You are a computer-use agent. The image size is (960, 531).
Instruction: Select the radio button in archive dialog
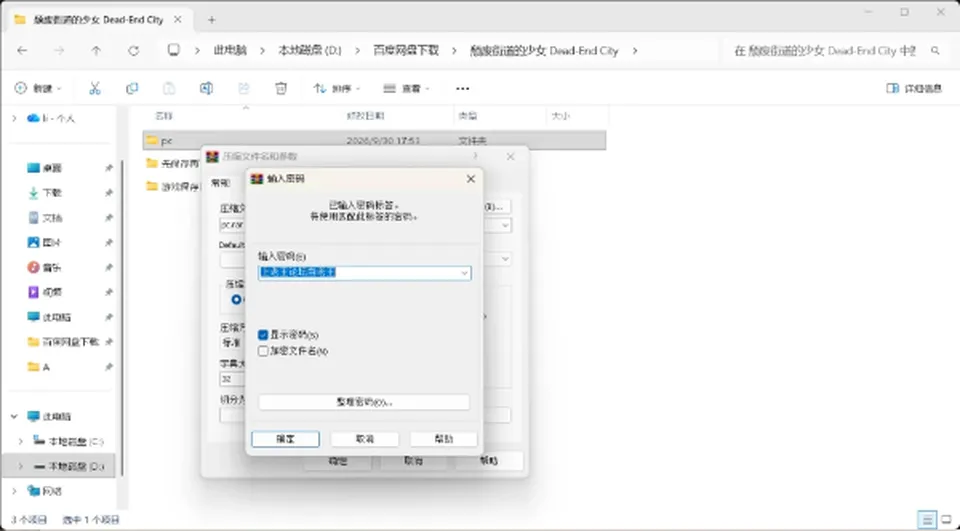(236, 299)
